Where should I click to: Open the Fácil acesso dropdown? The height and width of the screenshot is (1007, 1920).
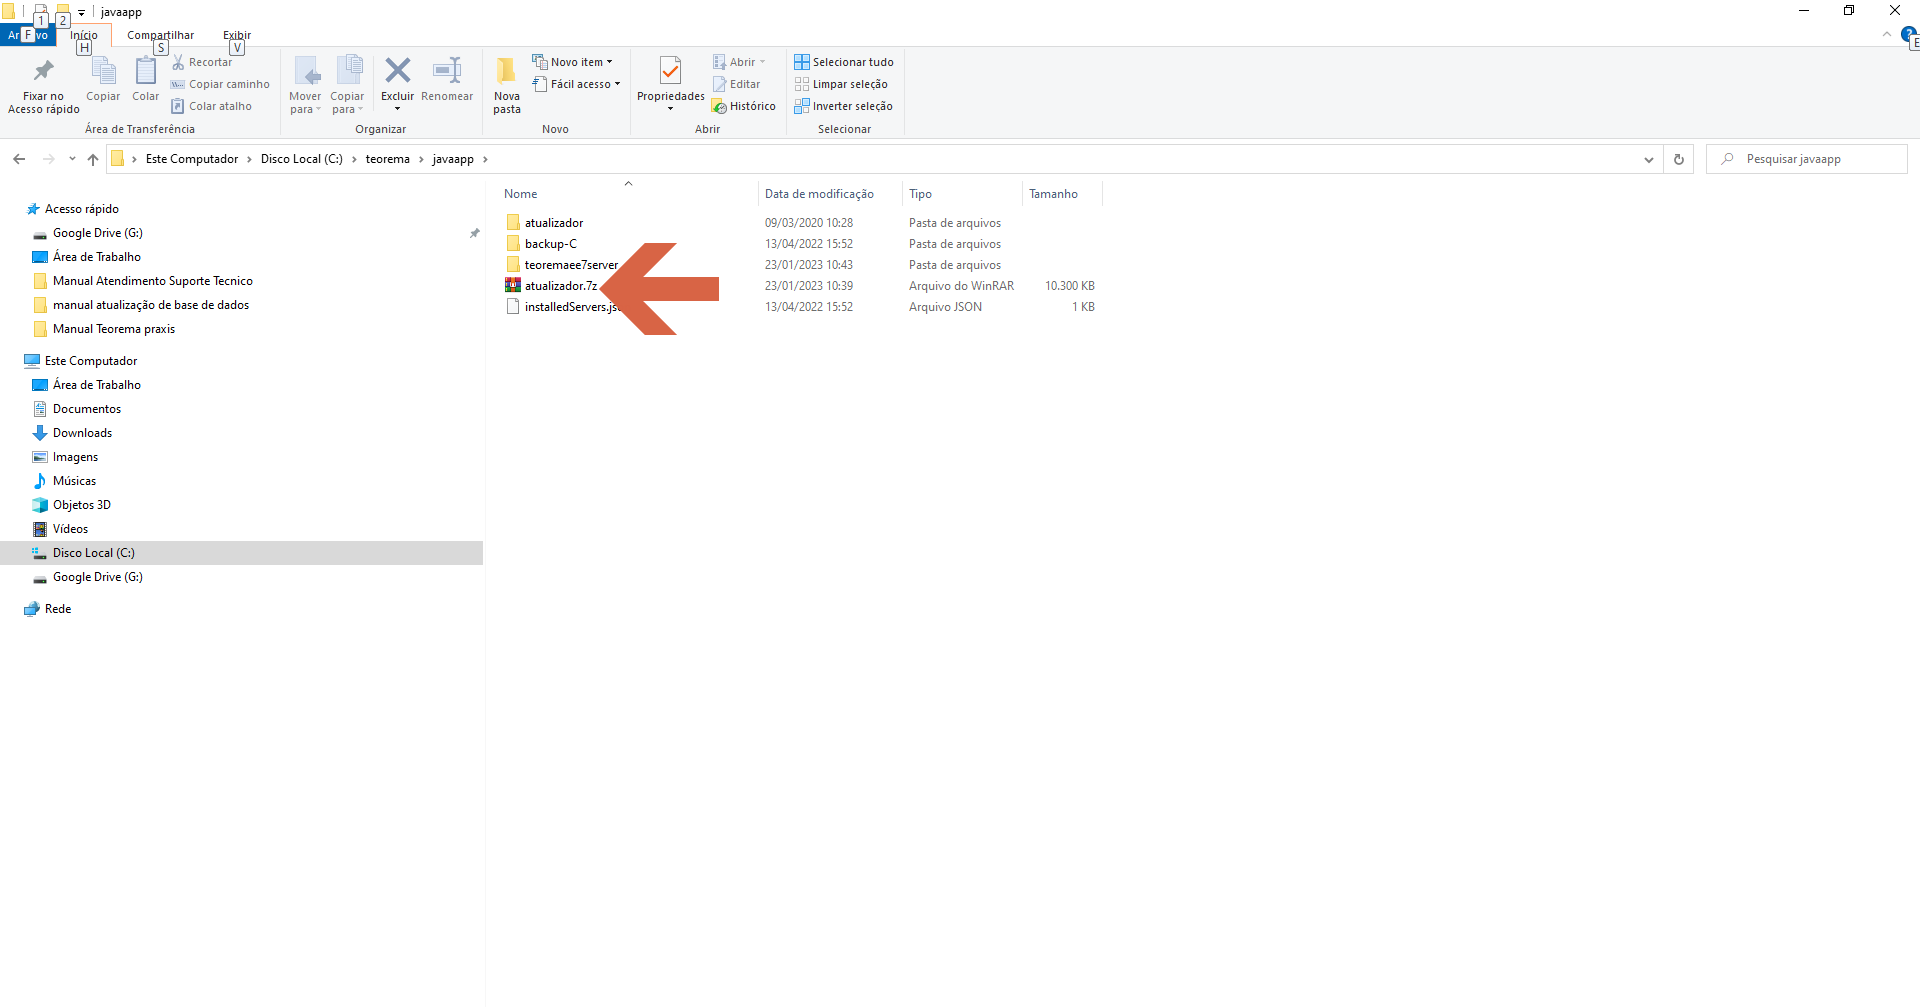click(x=576, y=84)
